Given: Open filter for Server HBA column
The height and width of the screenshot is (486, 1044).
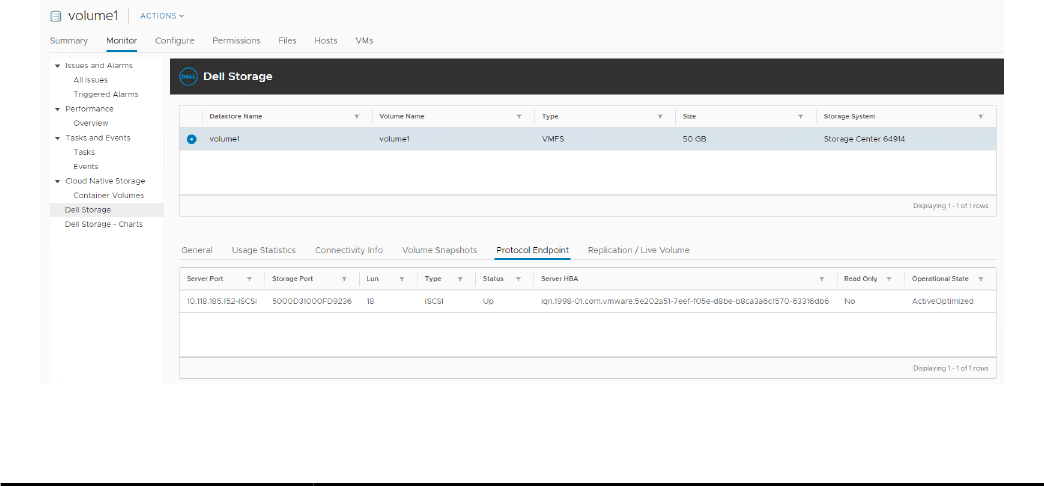Looking at the screenshot, I should 821,279.
